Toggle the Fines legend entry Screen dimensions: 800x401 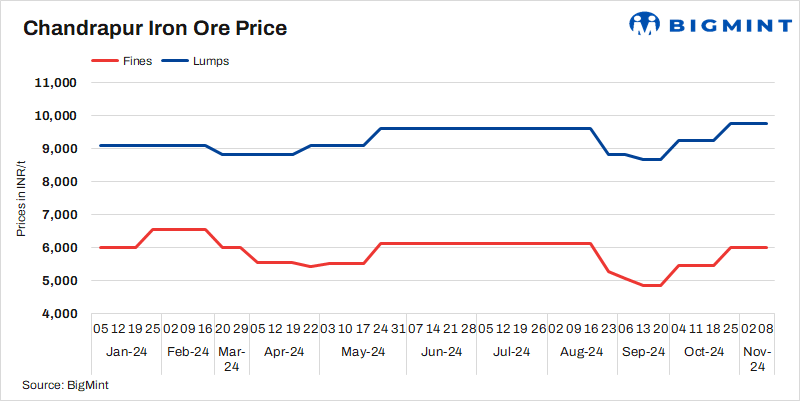click(137, 61)
